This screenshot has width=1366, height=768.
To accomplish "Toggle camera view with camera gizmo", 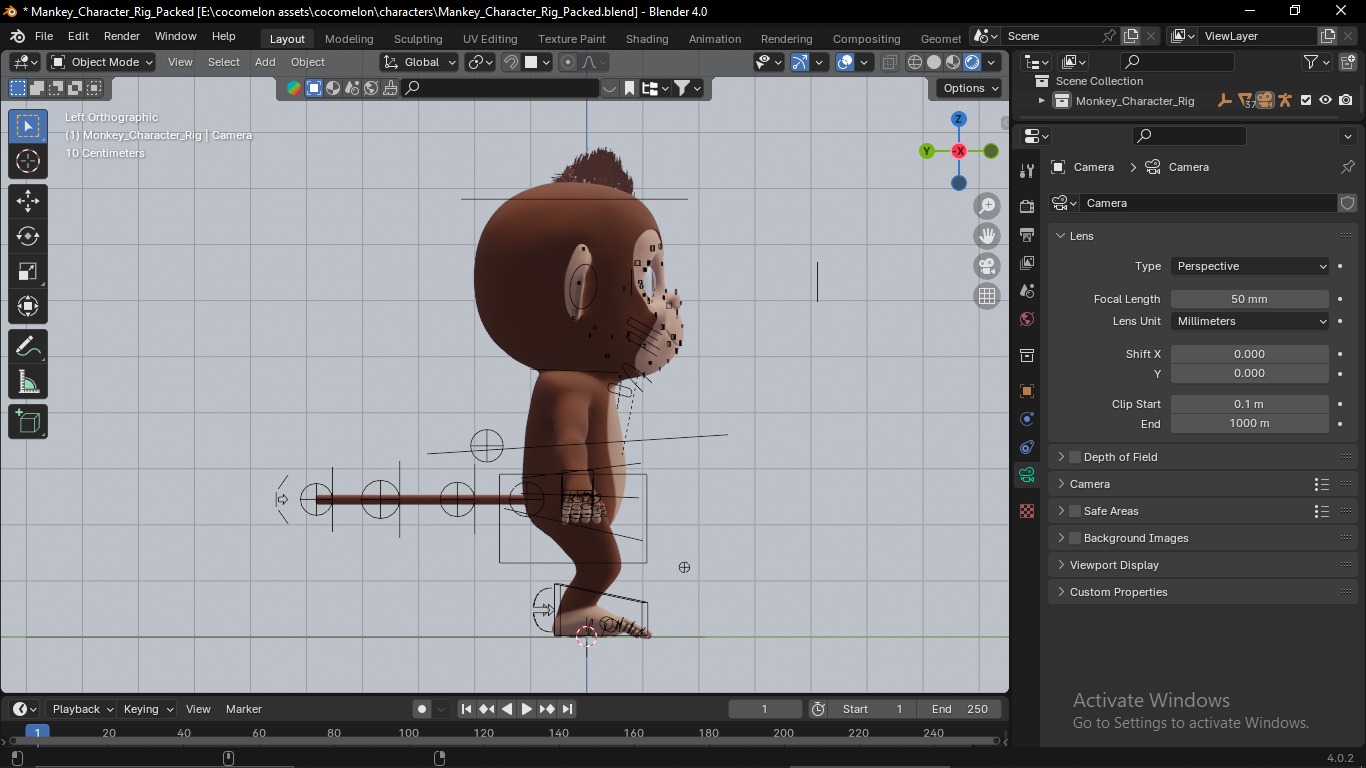I will 987,266.
